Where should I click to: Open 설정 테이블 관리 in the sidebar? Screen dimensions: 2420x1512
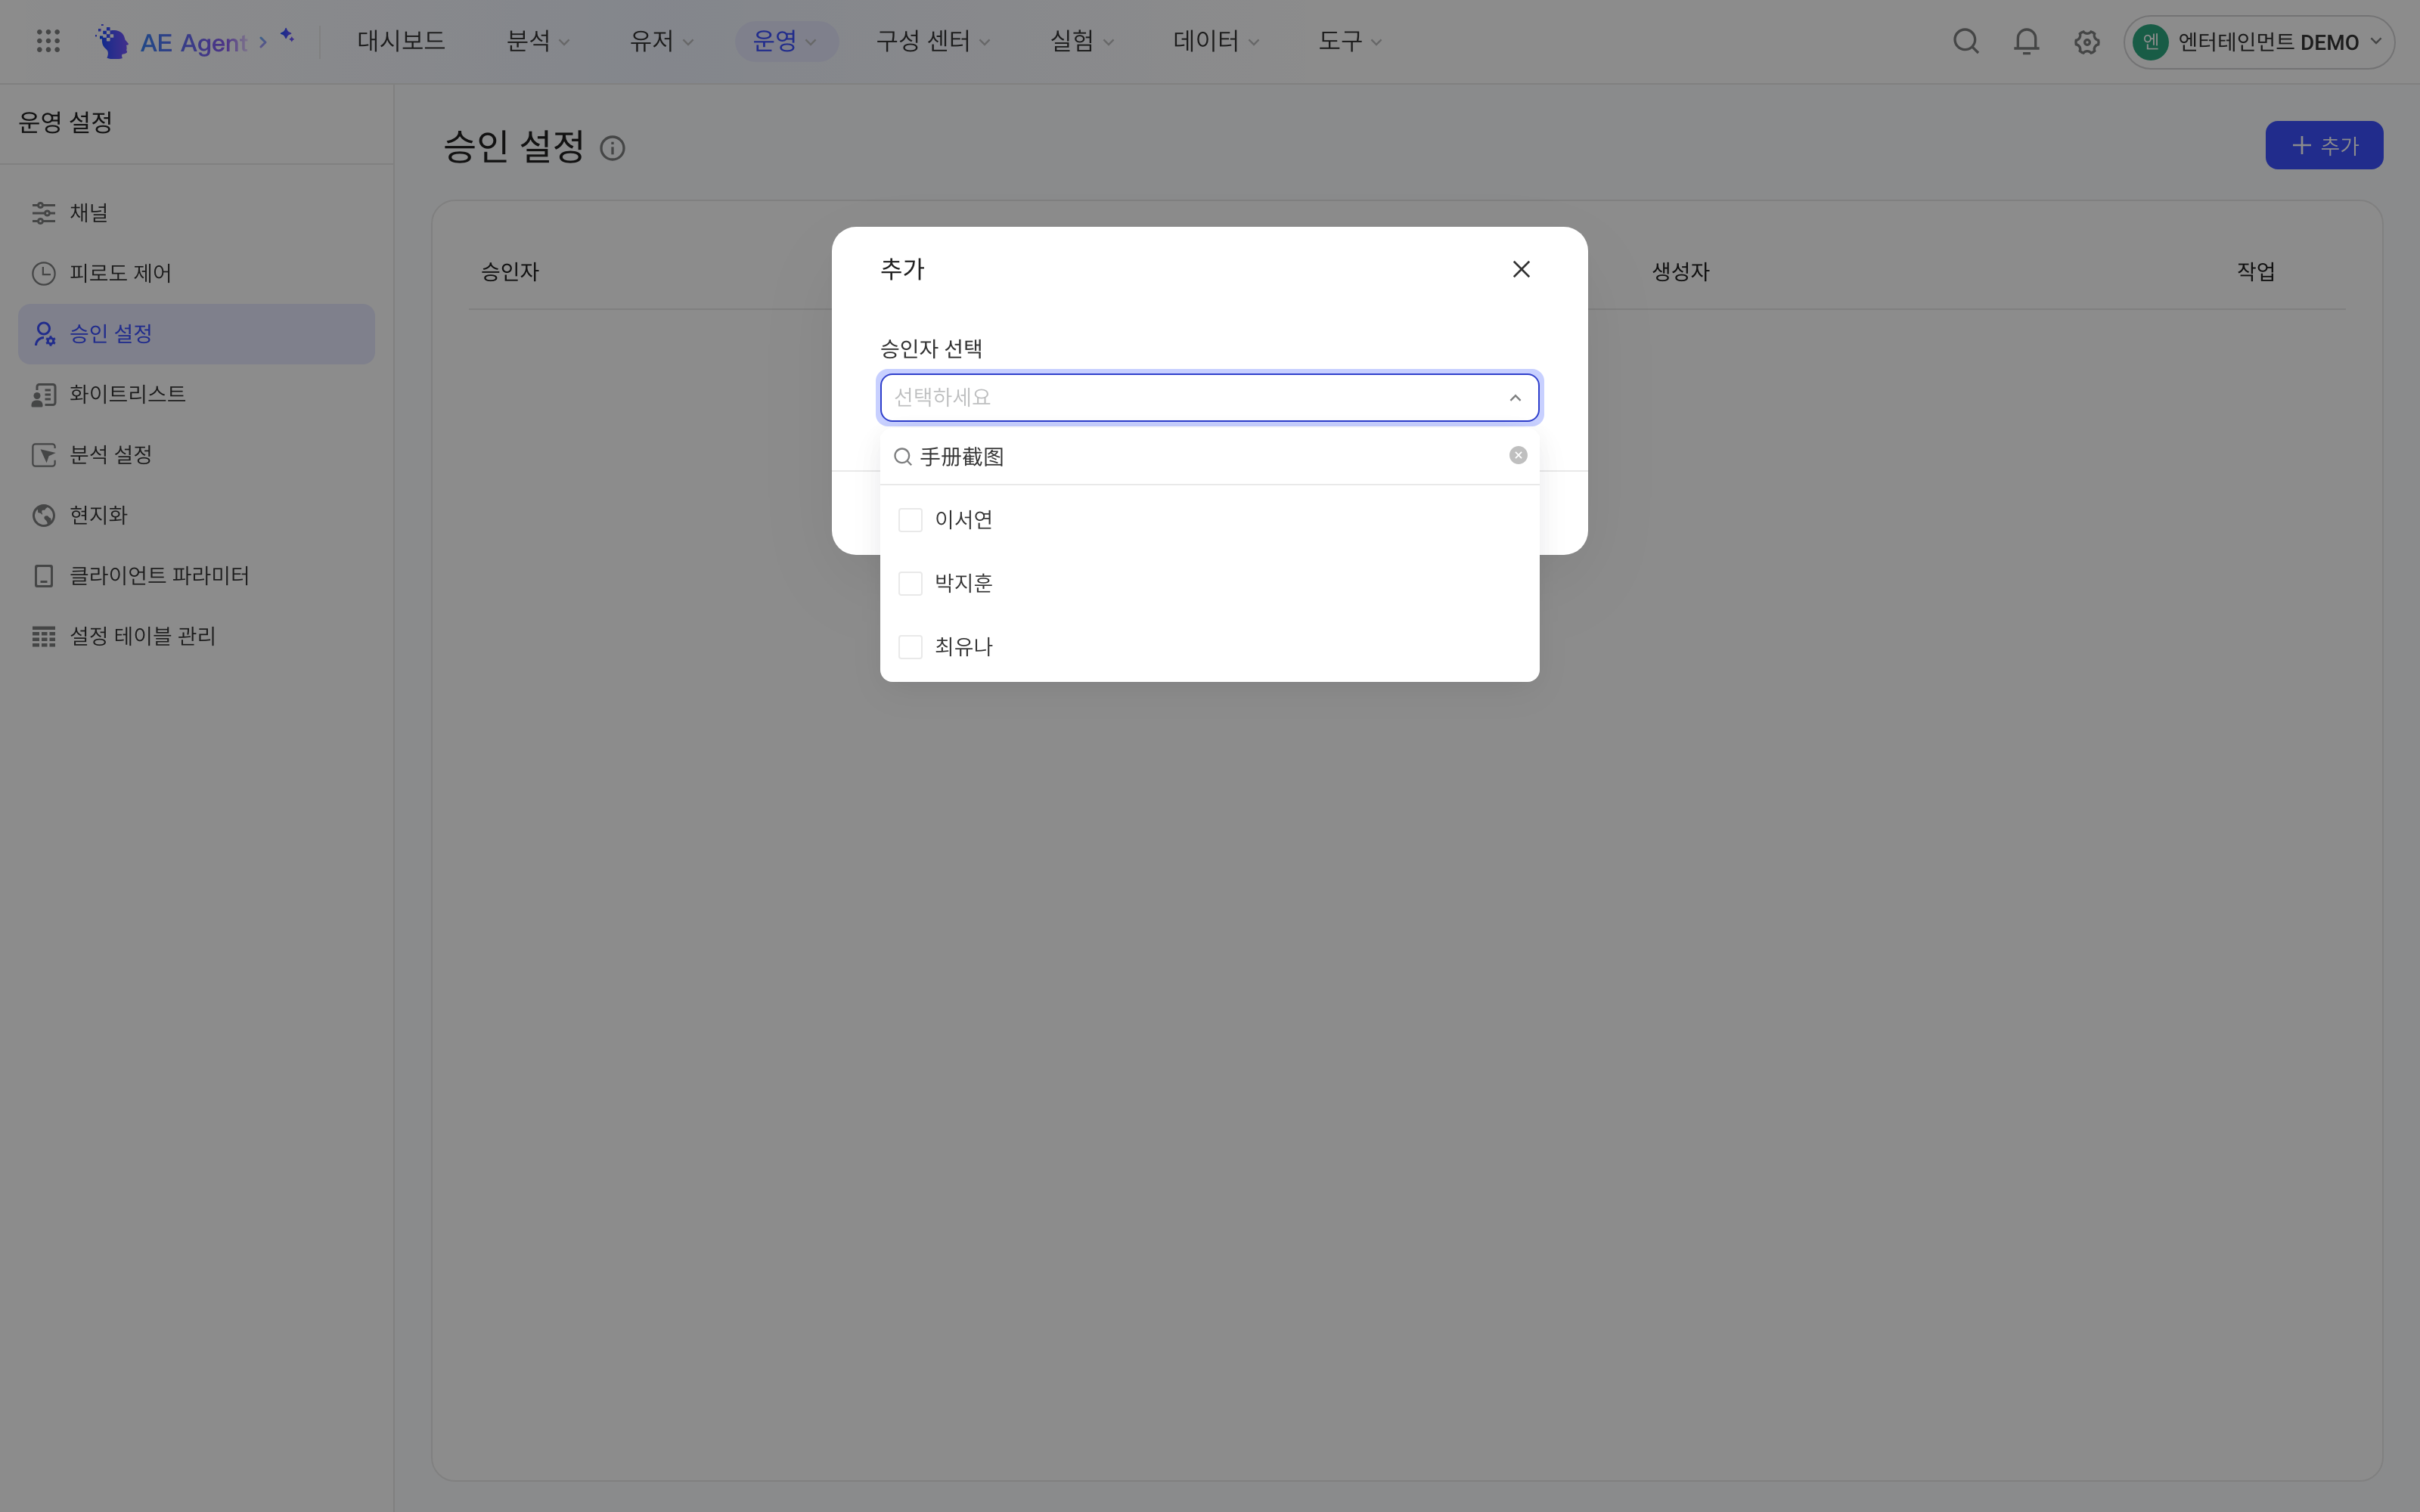(196, 636)
